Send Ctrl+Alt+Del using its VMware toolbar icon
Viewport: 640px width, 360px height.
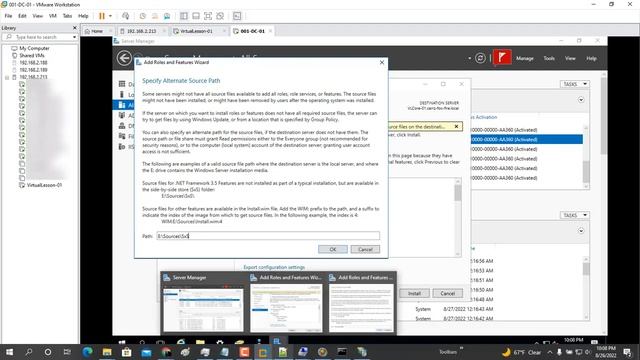(126, 16)
